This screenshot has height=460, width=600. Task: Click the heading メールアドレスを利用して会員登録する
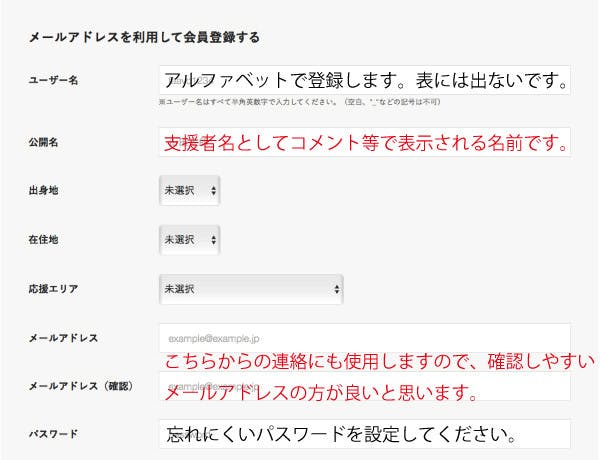click(145, 38)
